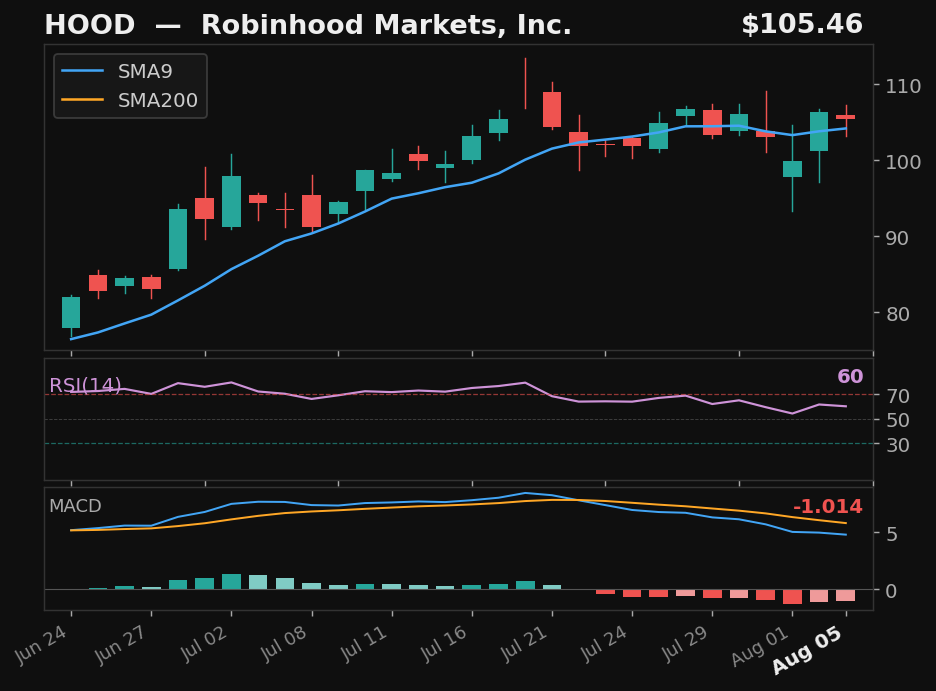The image size is (936, 691).
Task: Click the MACD axis label 0
Action: pos(891,591)
